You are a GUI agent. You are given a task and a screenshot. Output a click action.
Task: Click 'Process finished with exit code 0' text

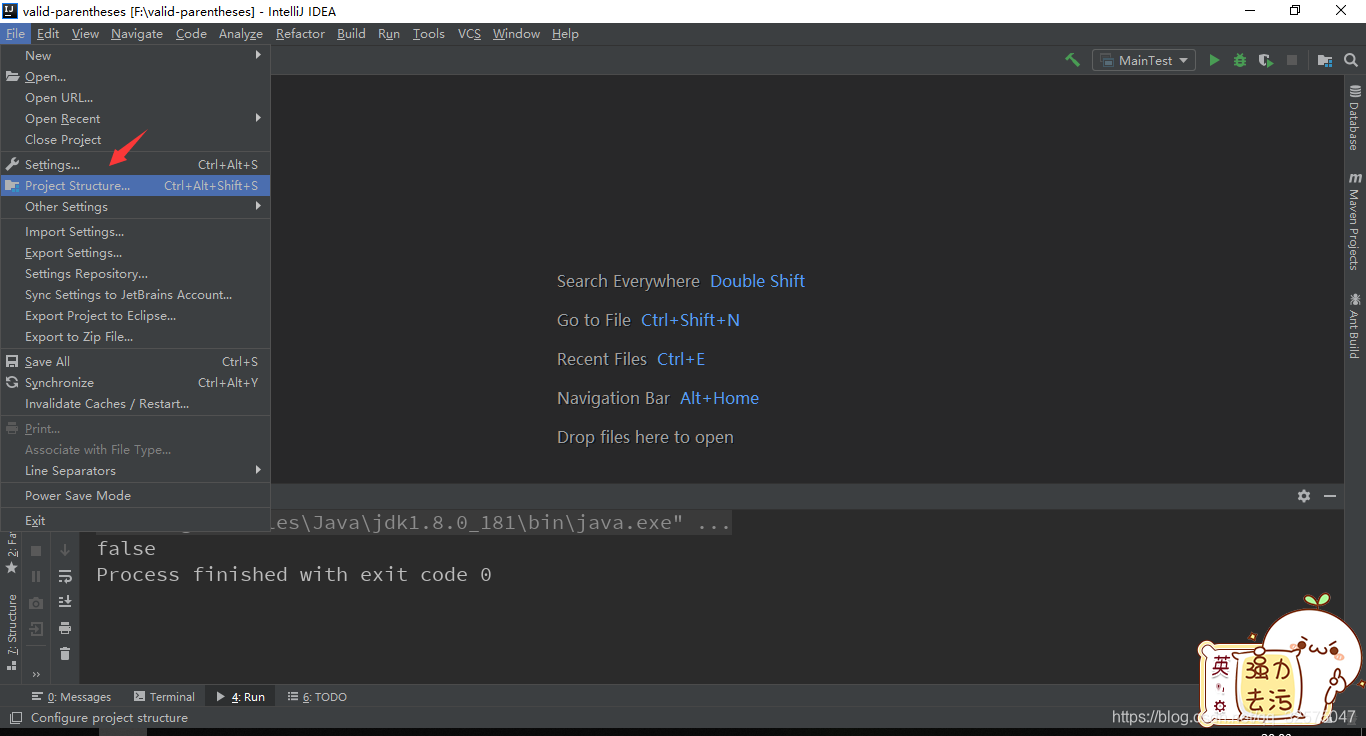point(294,575)
